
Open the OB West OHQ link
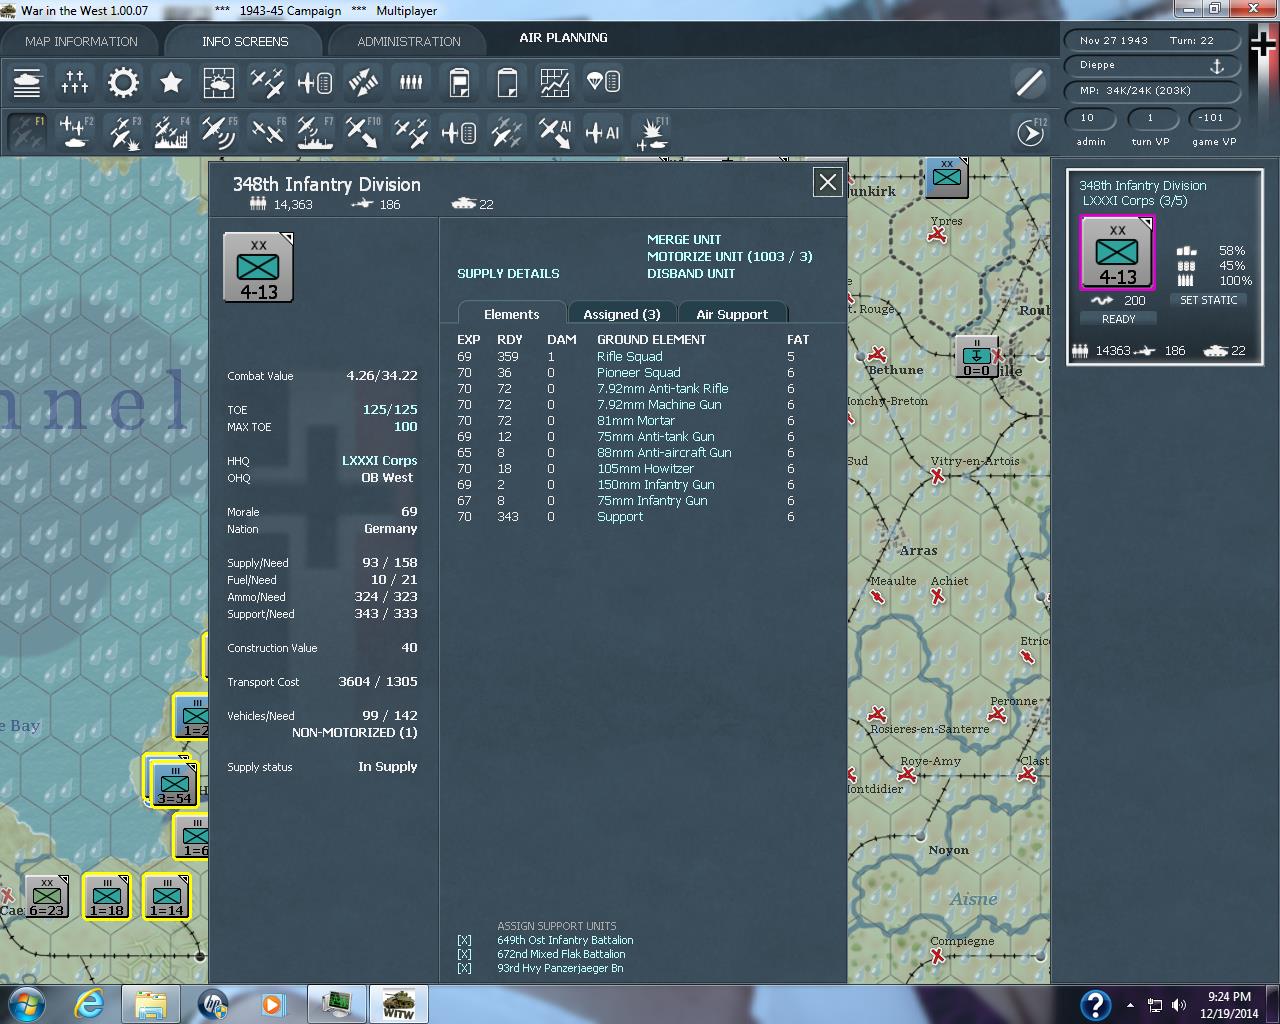click(387, 478)
